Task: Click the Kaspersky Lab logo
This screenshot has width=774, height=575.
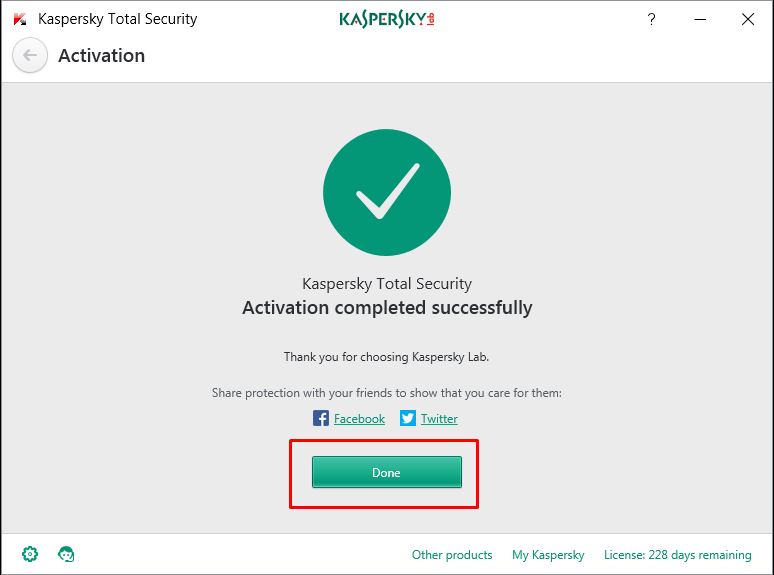Action: coord(387,19)
